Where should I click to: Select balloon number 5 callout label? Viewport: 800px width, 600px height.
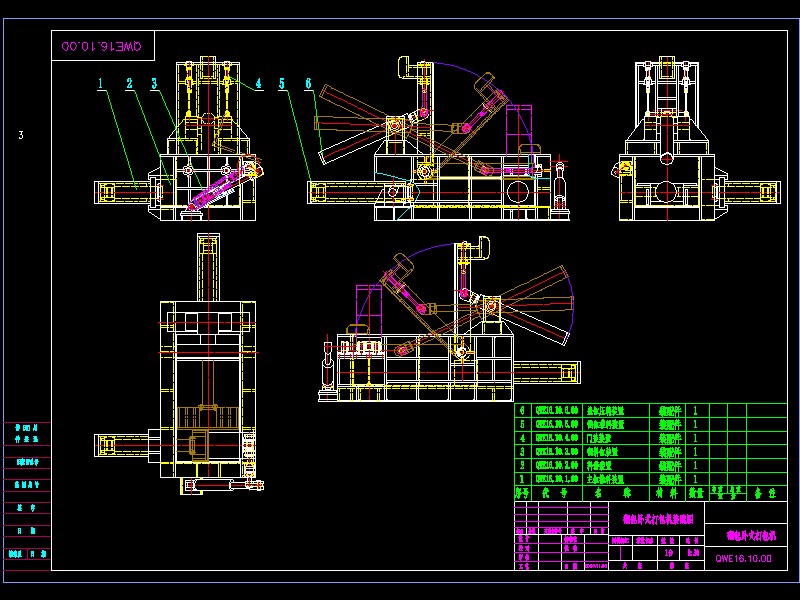click(282, 83)
